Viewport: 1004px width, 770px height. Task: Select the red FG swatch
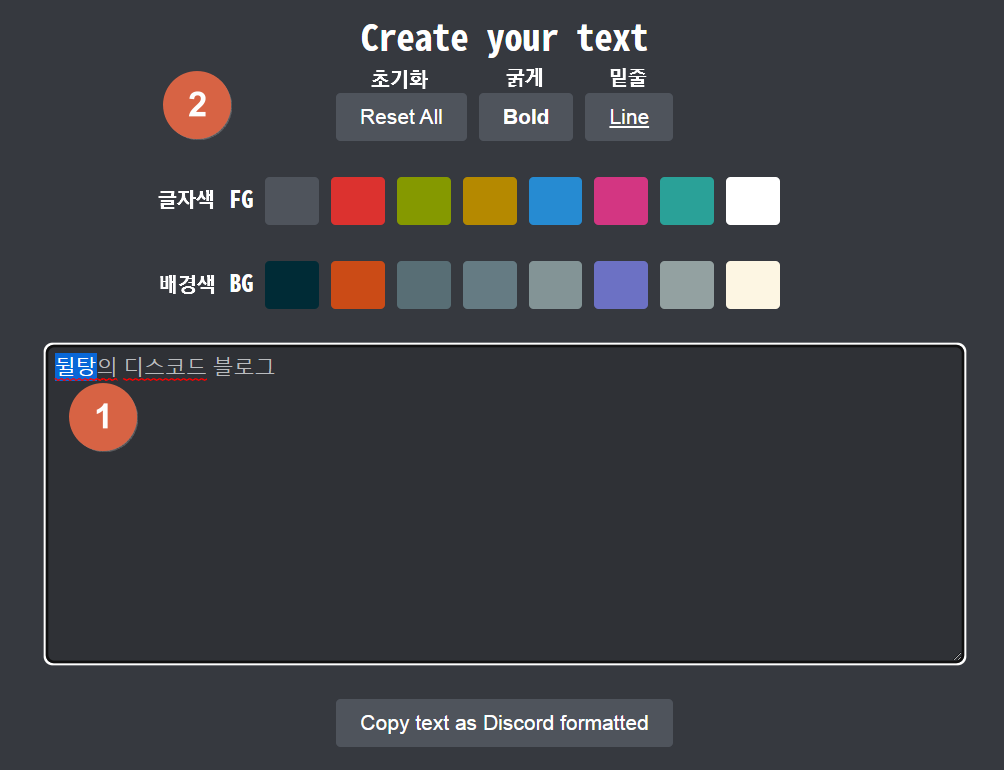(x=358, y=201)
